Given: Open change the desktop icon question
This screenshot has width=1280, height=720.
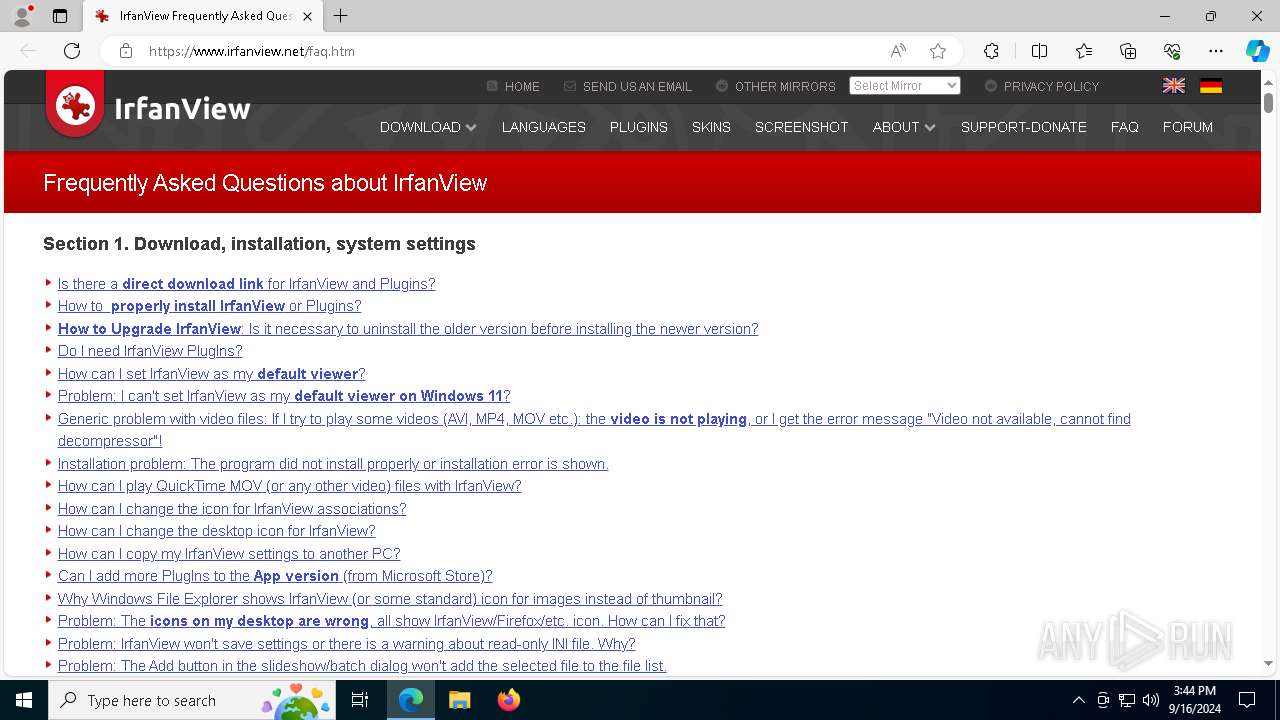Looking at the screenshot, I should (216, 531).
